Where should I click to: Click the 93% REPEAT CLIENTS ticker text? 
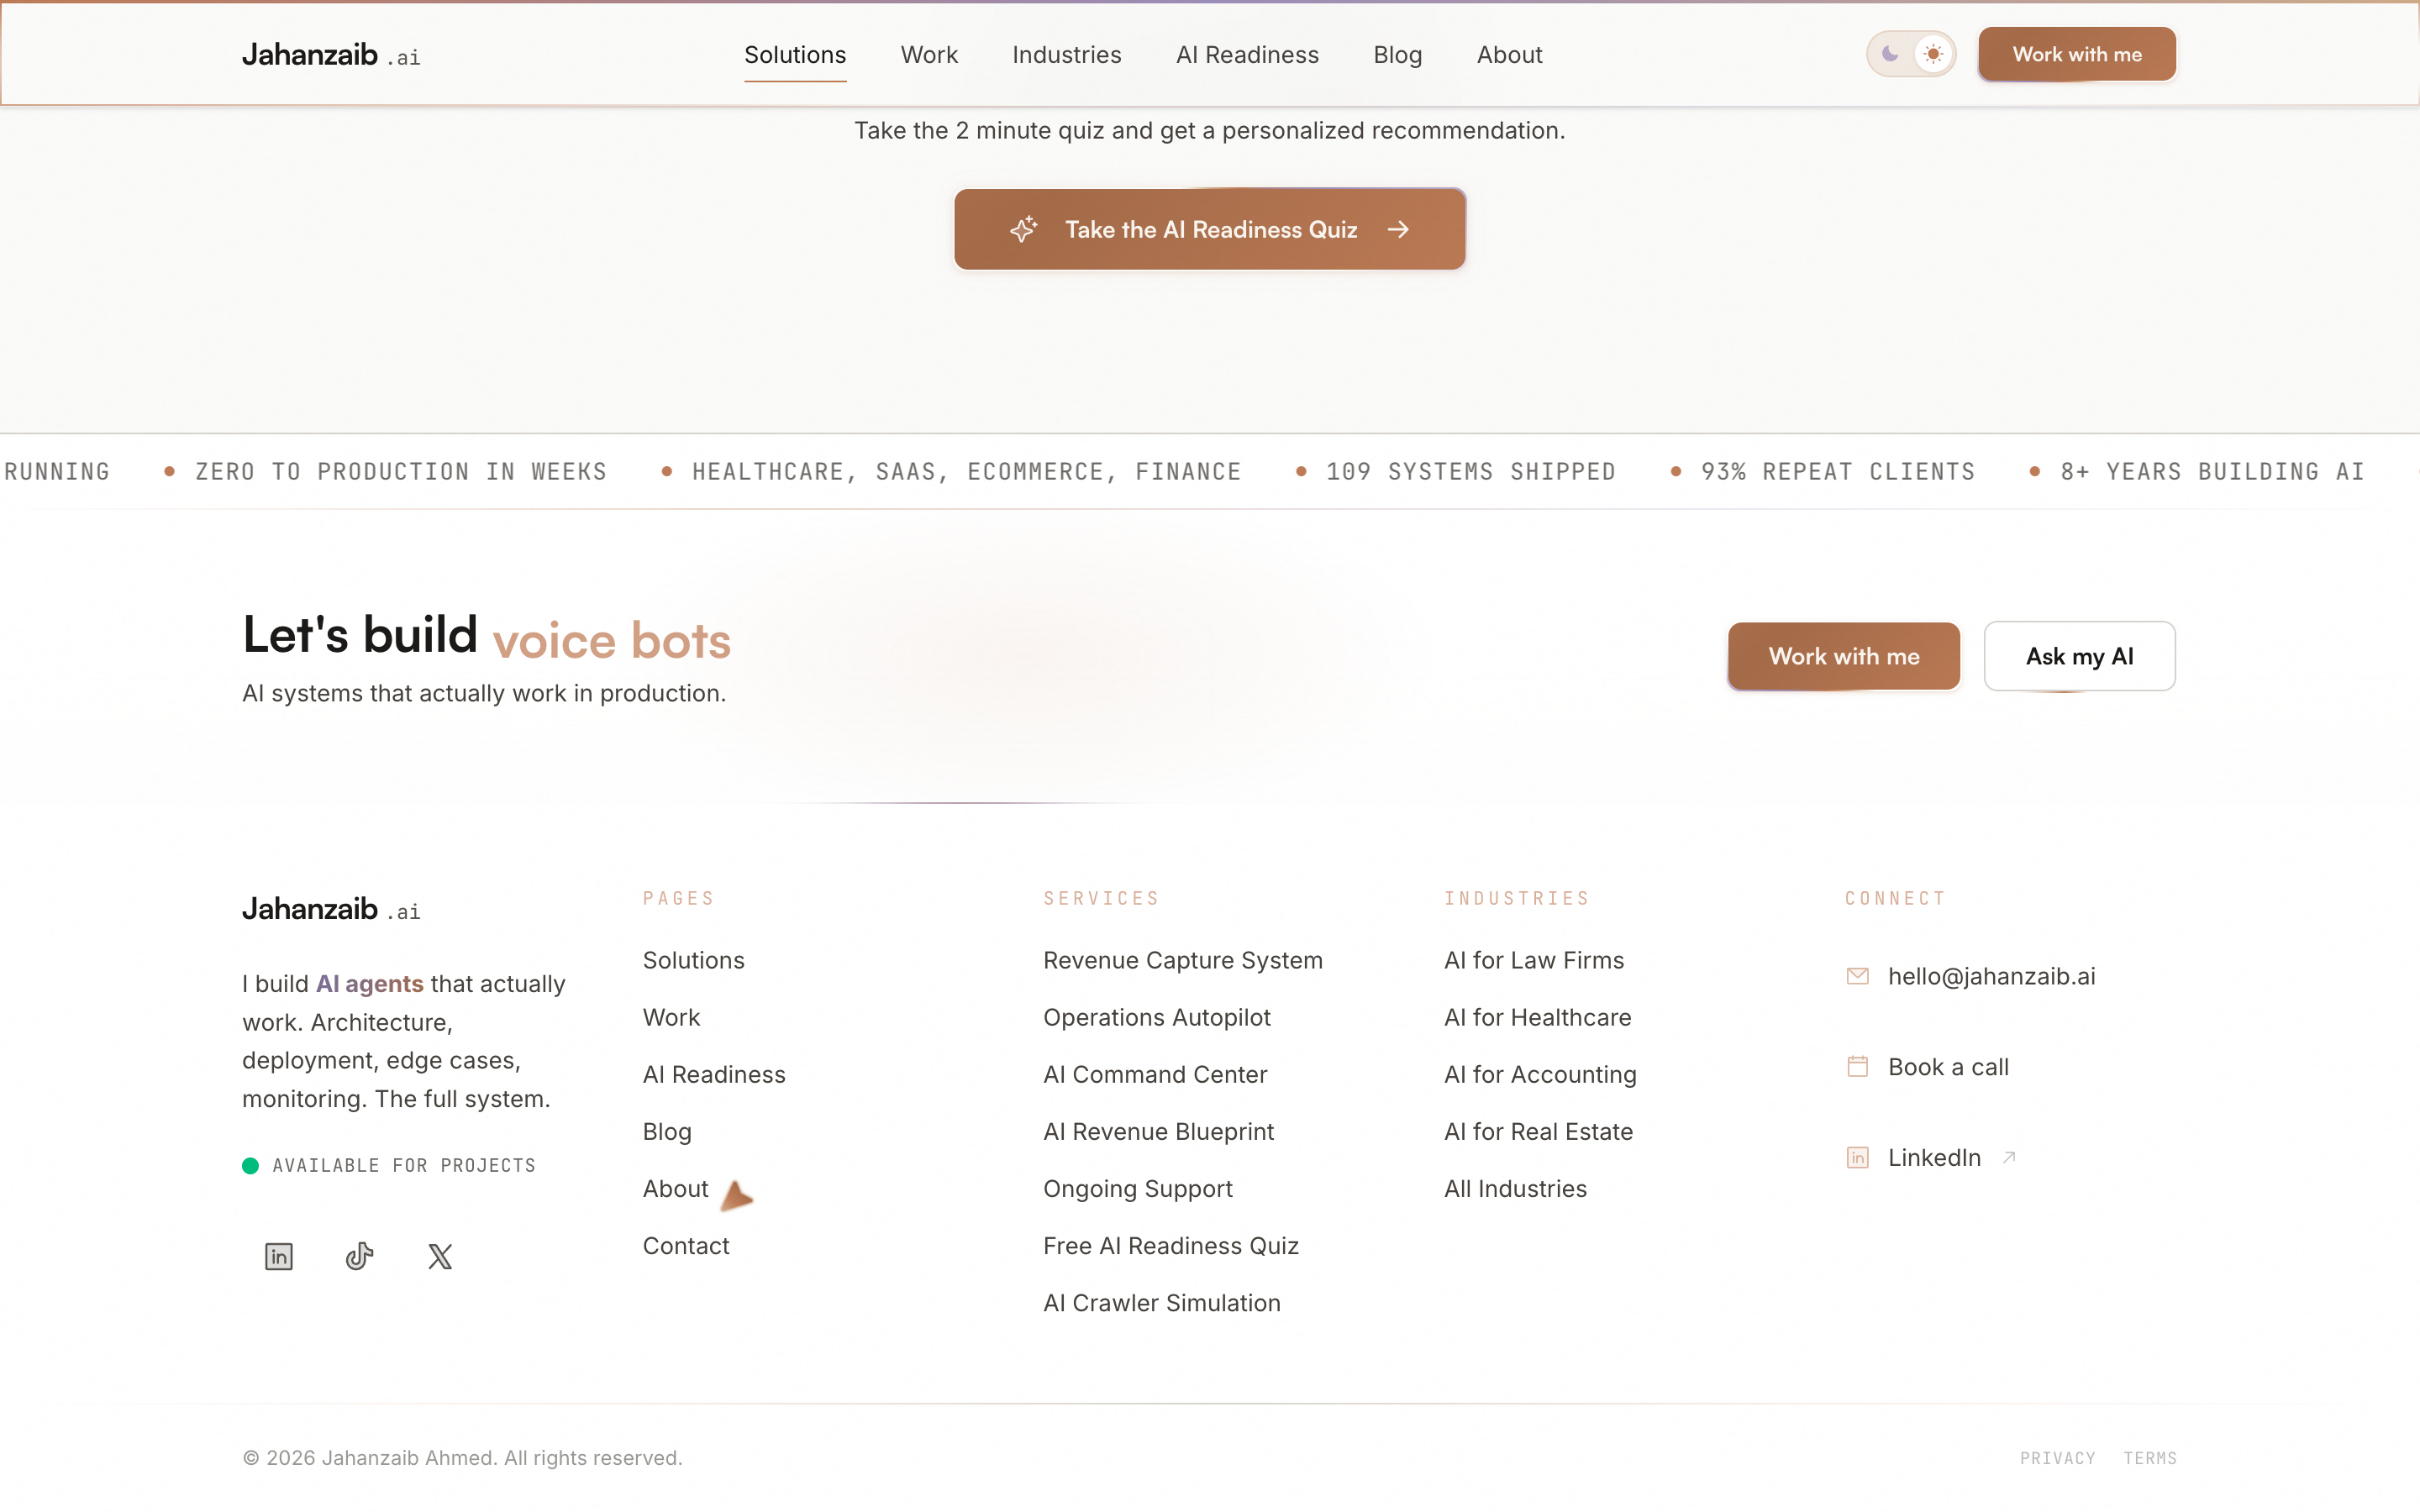pos(1838,471)
